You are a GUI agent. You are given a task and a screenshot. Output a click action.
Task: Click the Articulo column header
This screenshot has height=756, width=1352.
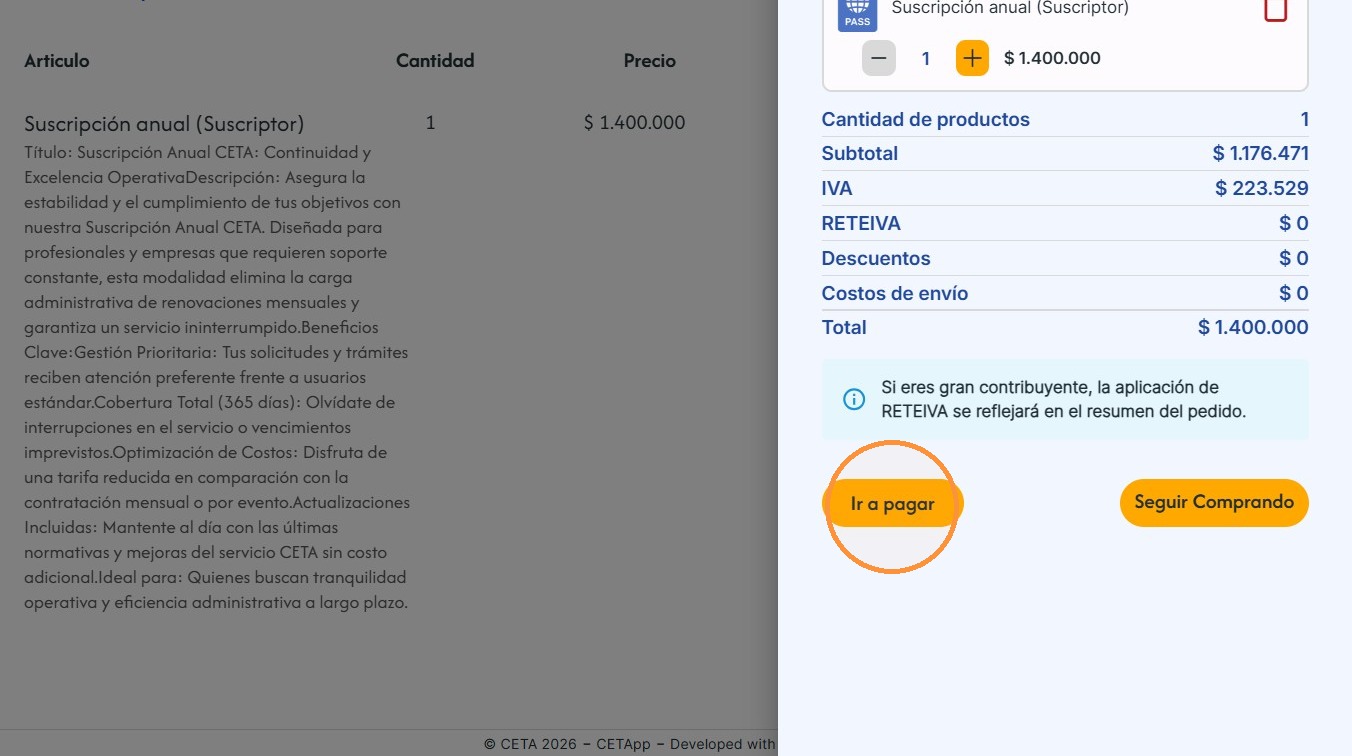coord(57,61)
